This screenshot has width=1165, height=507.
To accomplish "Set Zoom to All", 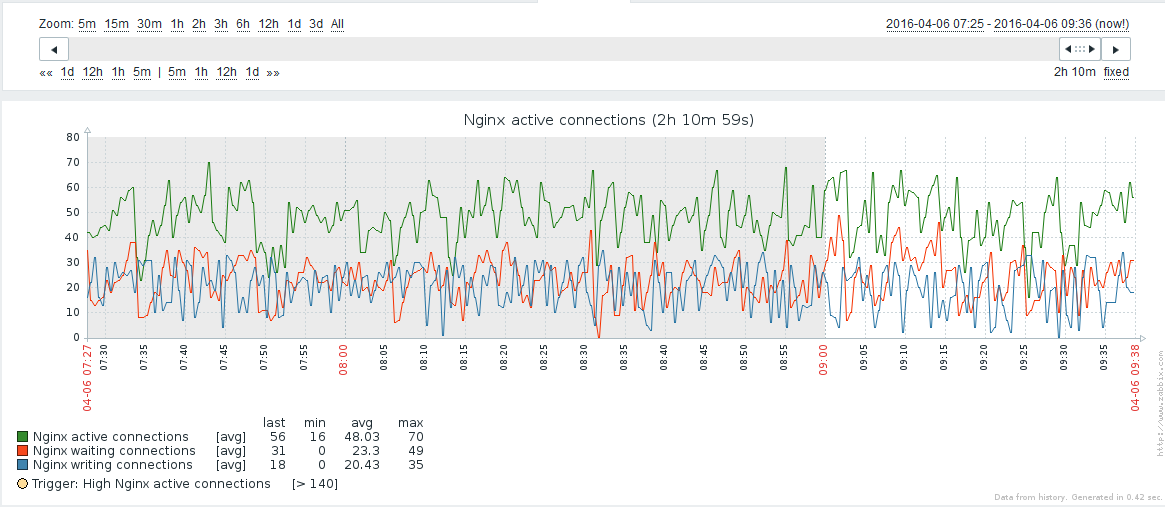I will pyautogui.click(x=337, y=24).
